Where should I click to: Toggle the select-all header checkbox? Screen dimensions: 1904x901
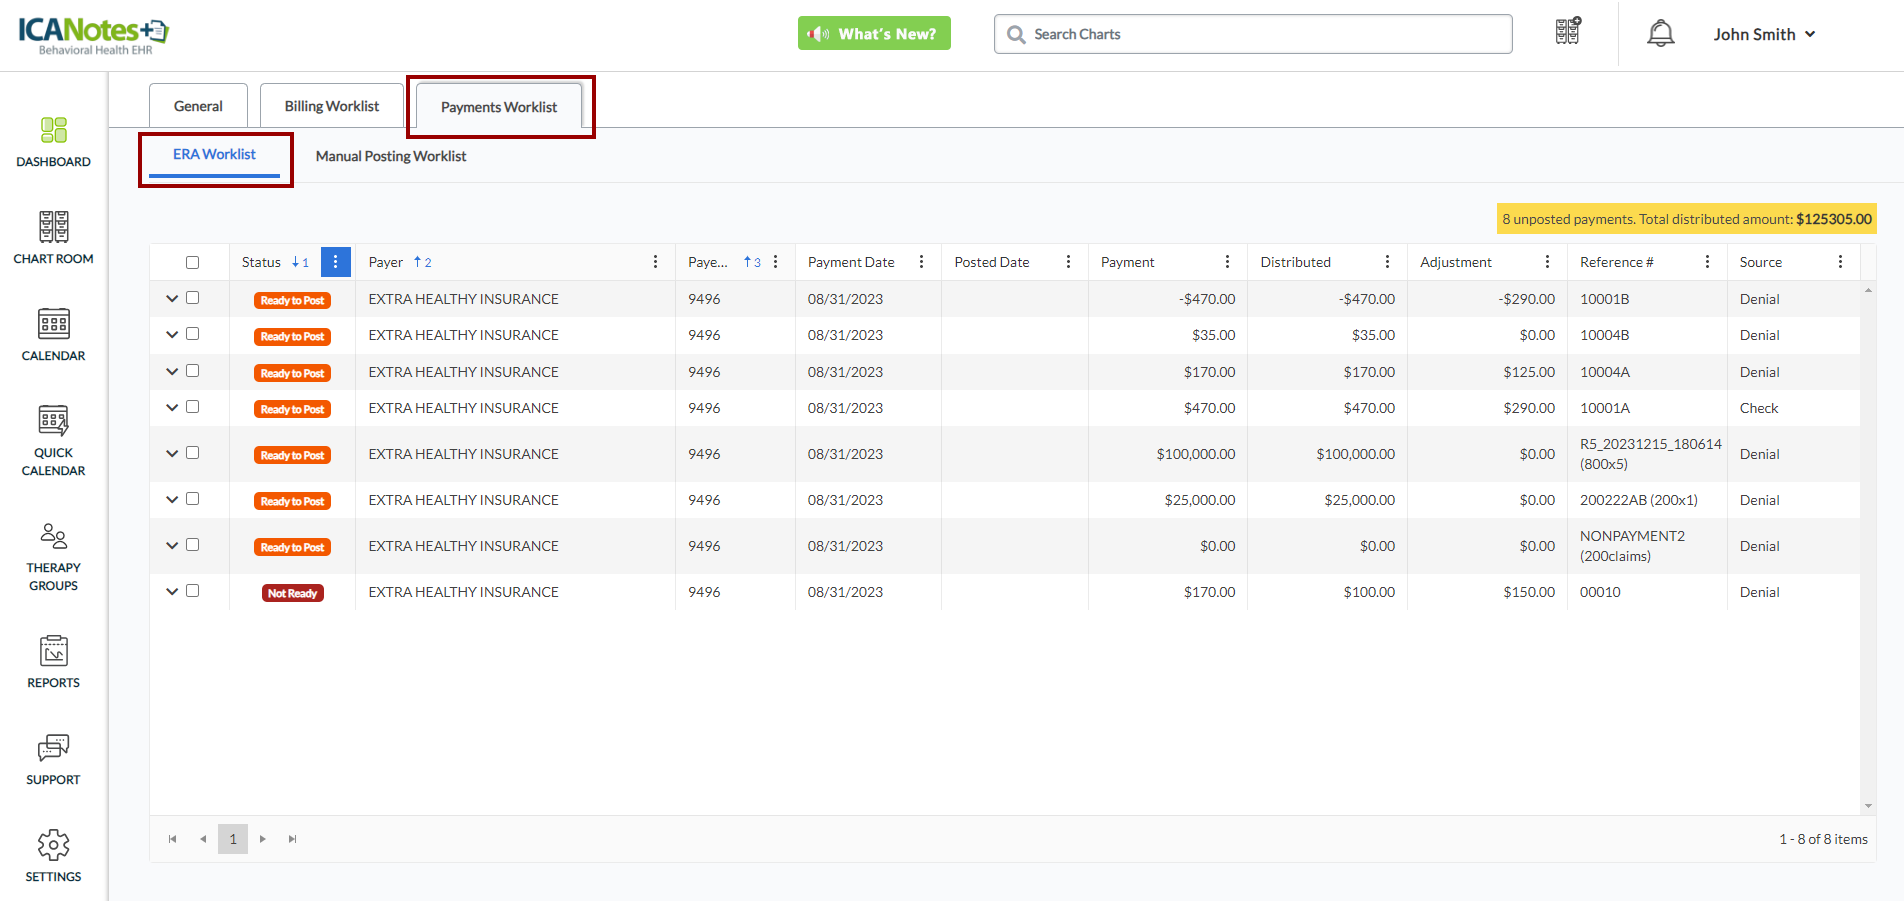192,263
